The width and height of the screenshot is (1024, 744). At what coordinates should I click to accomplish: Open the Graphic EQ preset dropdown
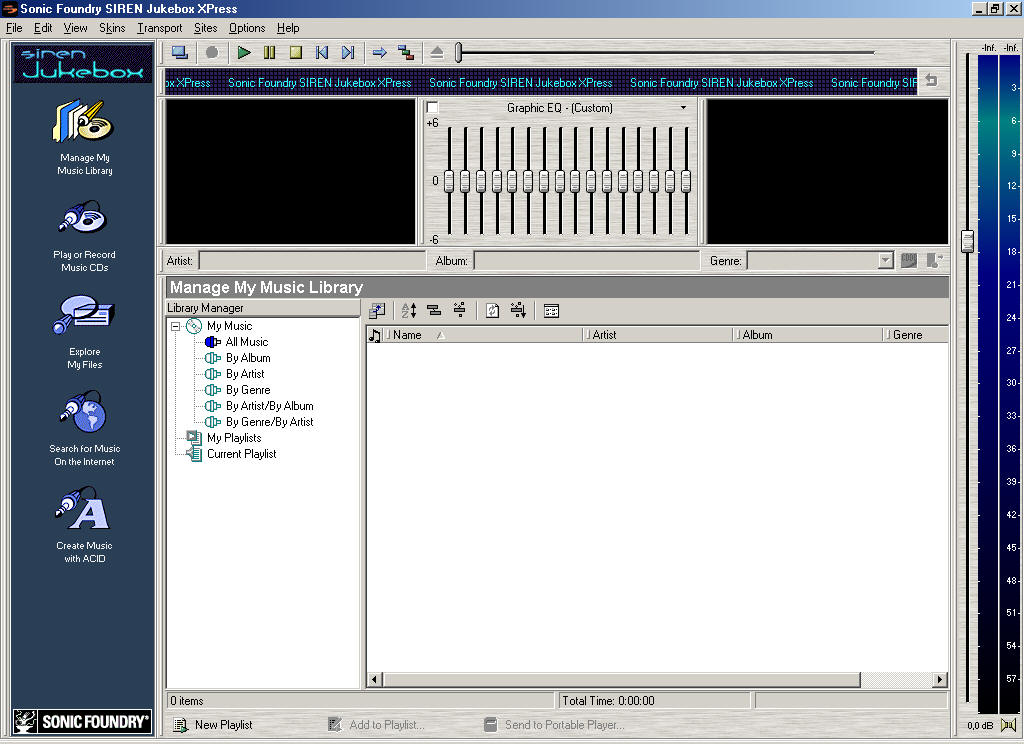pos(683,108)
